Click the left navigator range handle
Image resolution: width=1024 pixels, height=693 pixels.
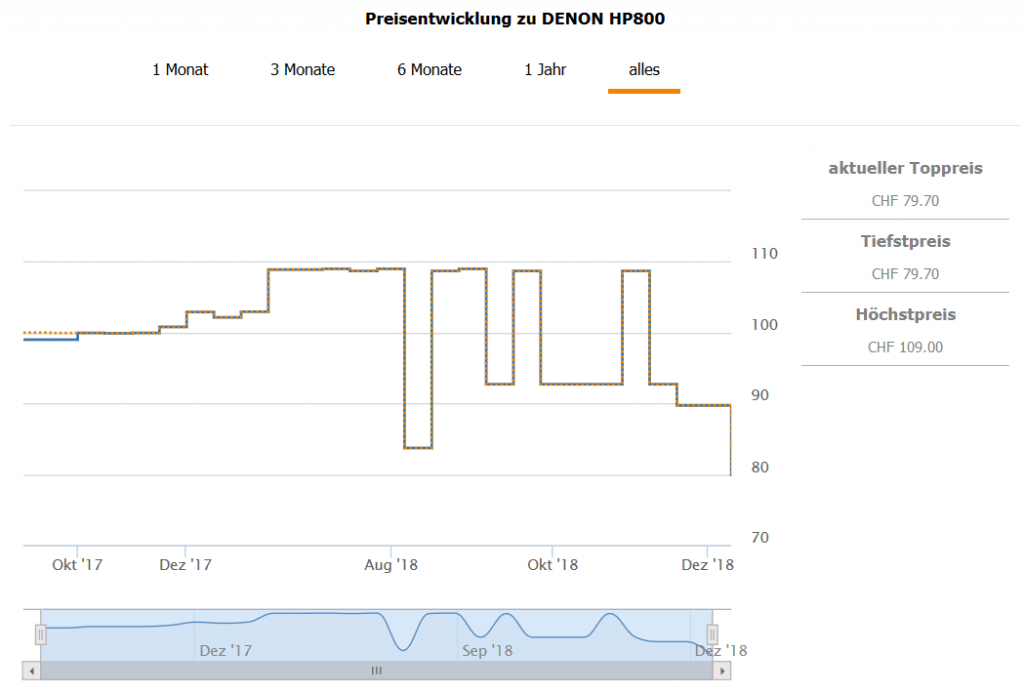tap(41, 635)
